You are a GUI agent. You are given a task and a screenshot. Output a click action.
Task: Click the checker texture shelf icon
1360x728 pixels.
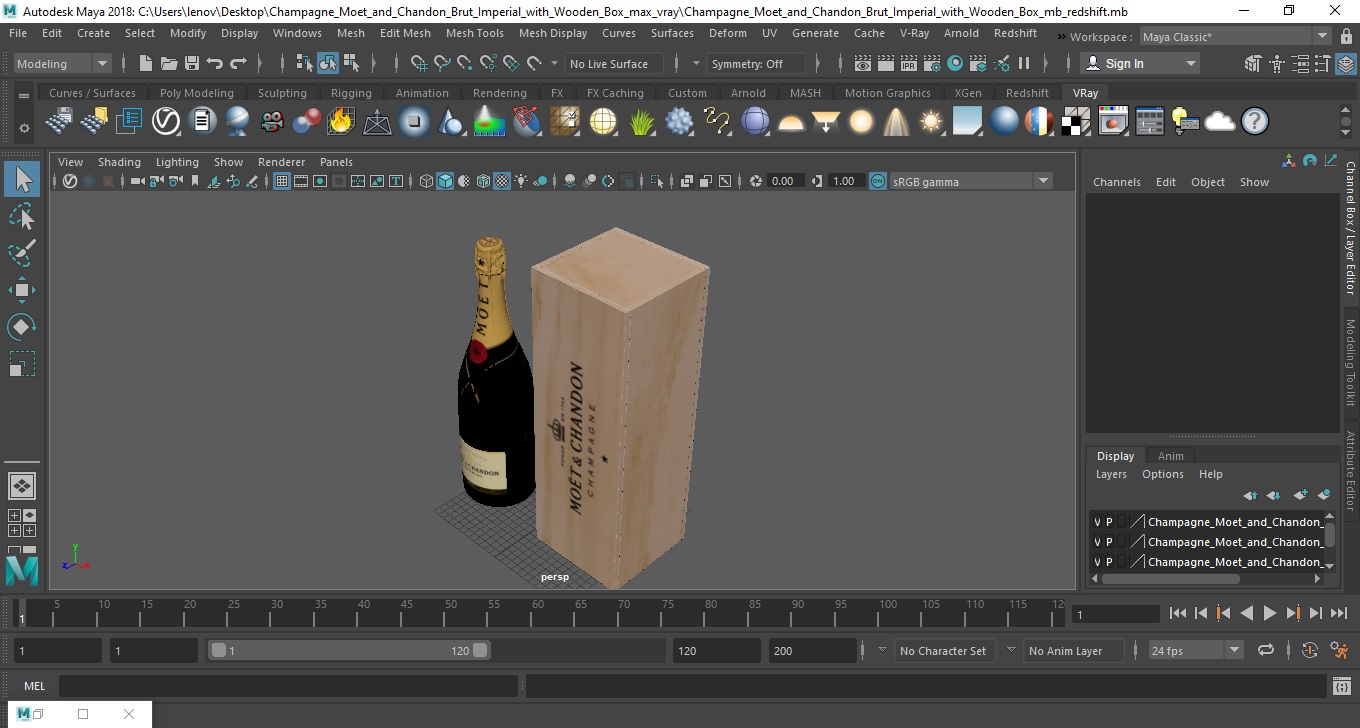click(1076, 122)
